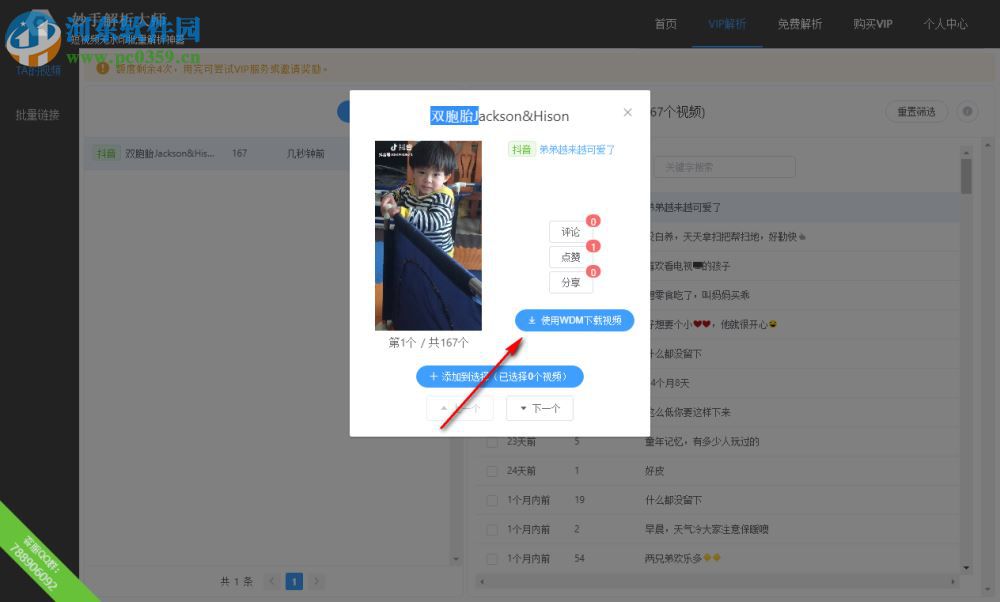Click the 分享 share button
The width and height of the screenshot is (1000, 602).
pos(570,282)
